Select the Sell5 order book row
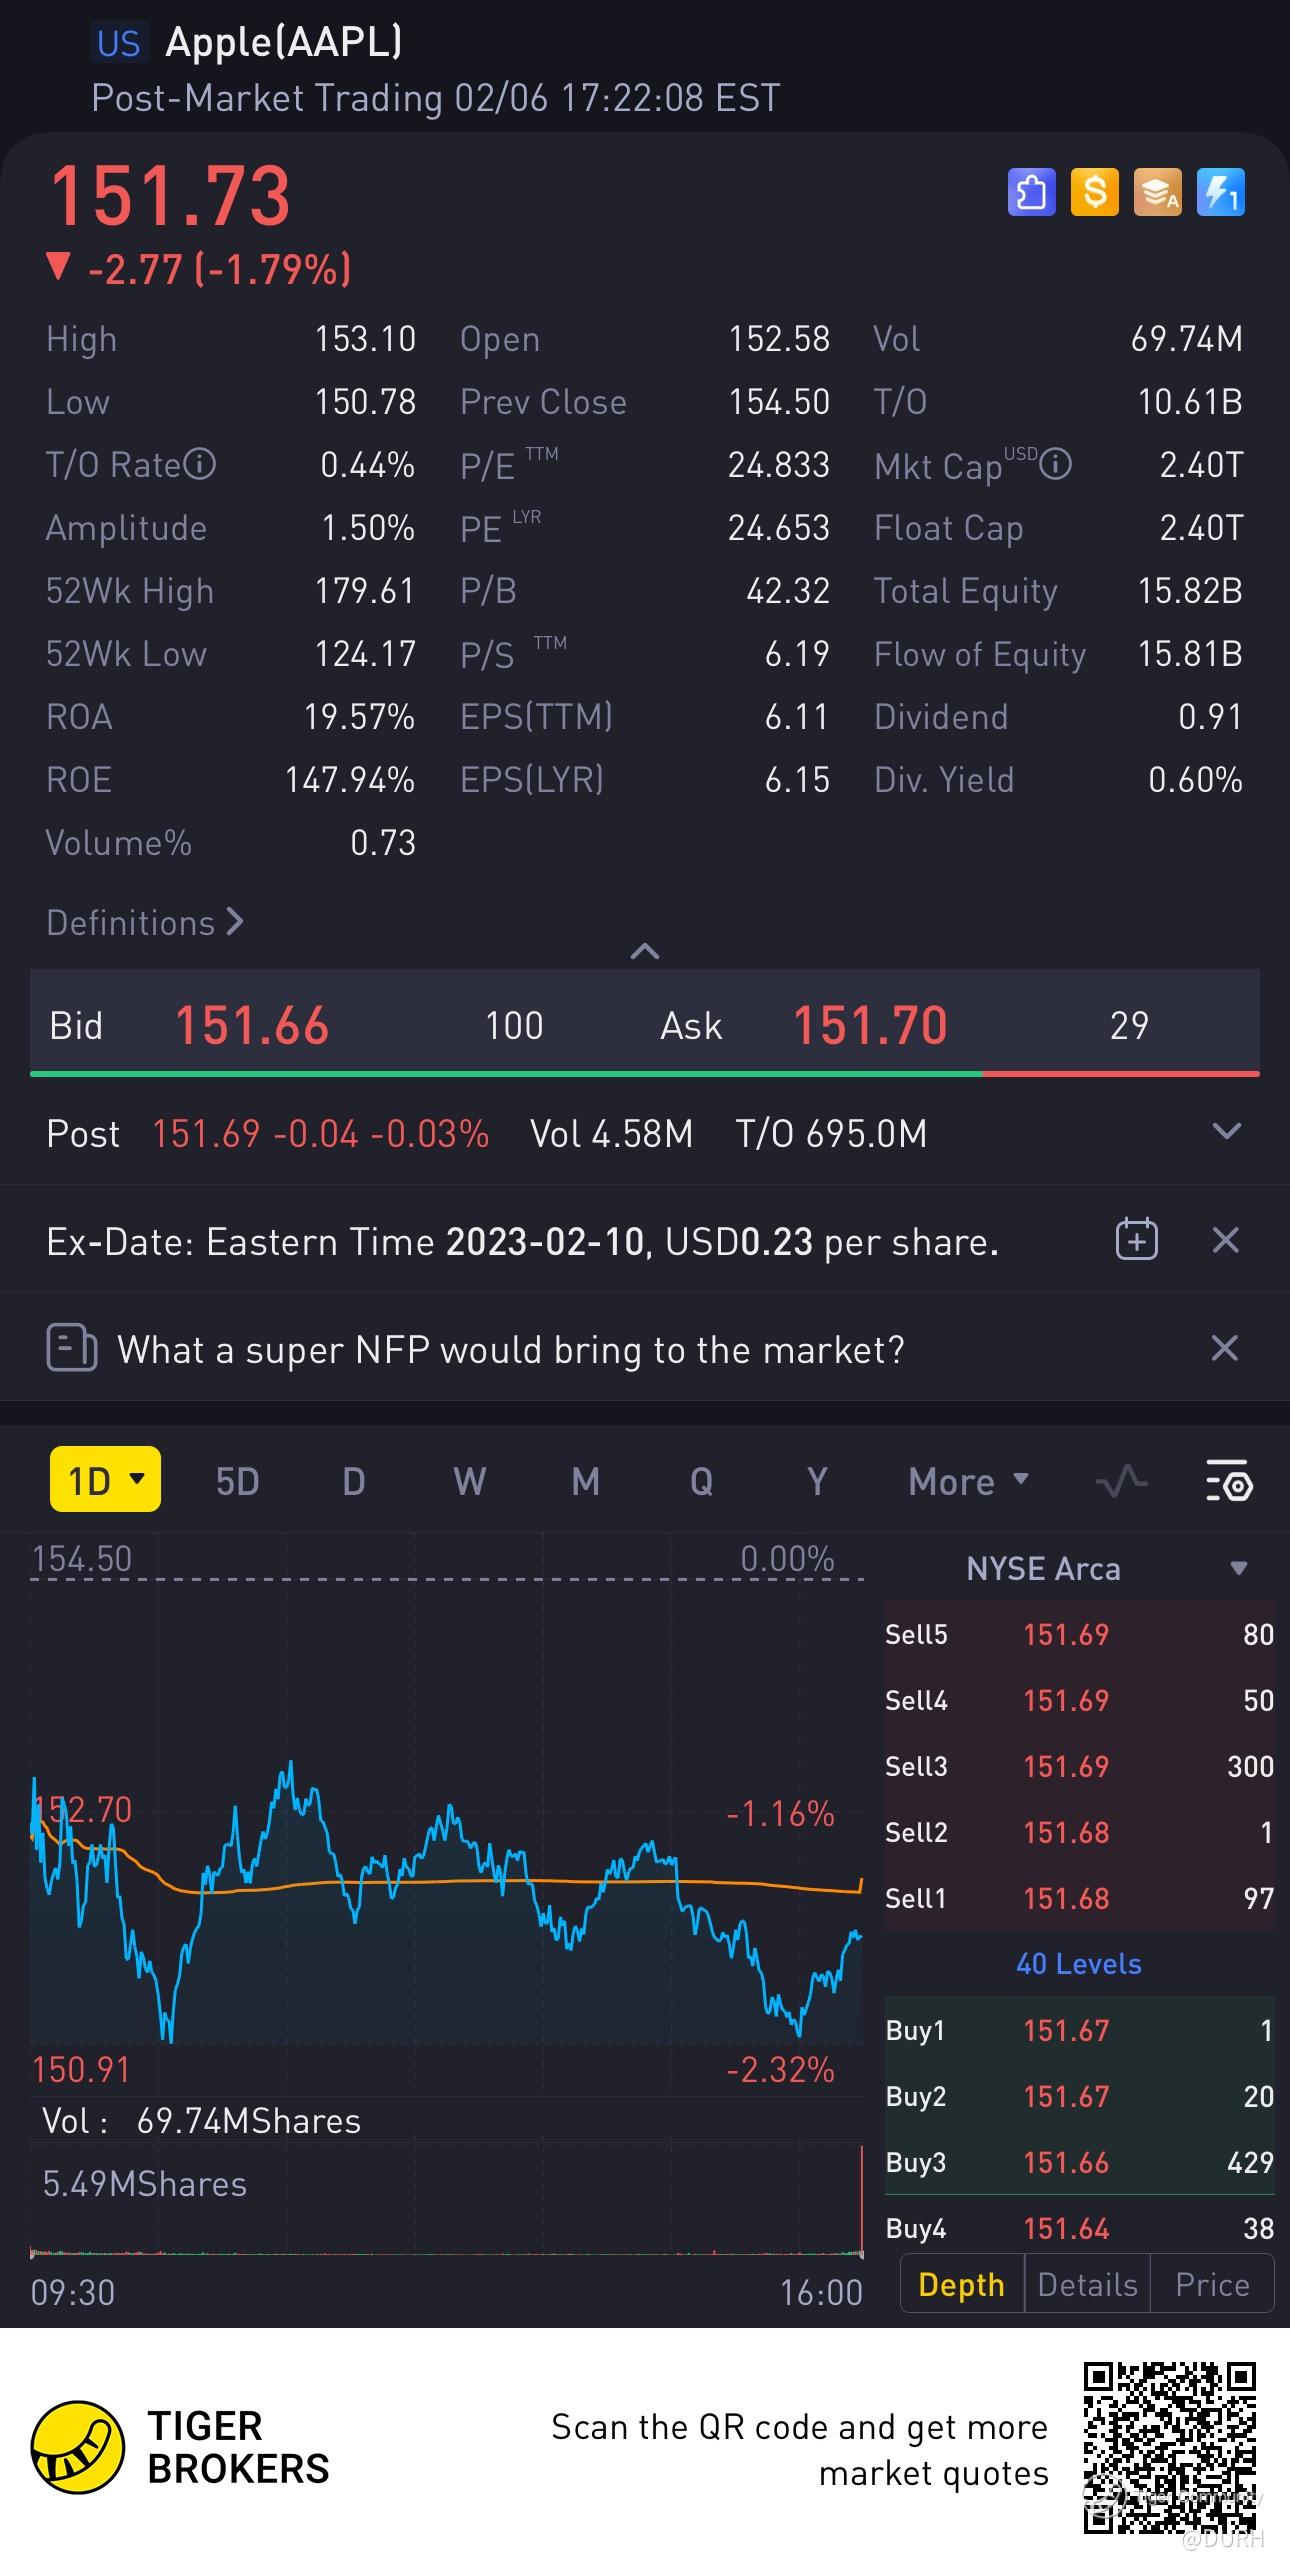Screen dimensions: 1290x2568 pyautogui.click(x=1080, y=1634)
